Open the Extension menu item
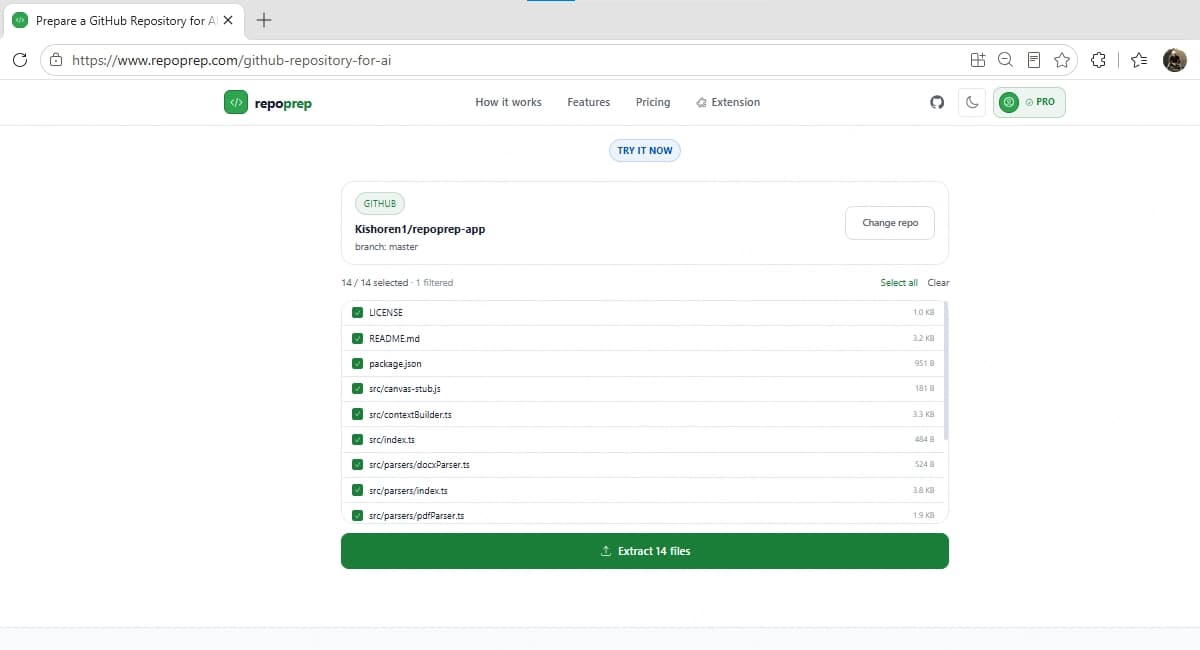The height and width of the screenshot is (650, 1200). 728,102
